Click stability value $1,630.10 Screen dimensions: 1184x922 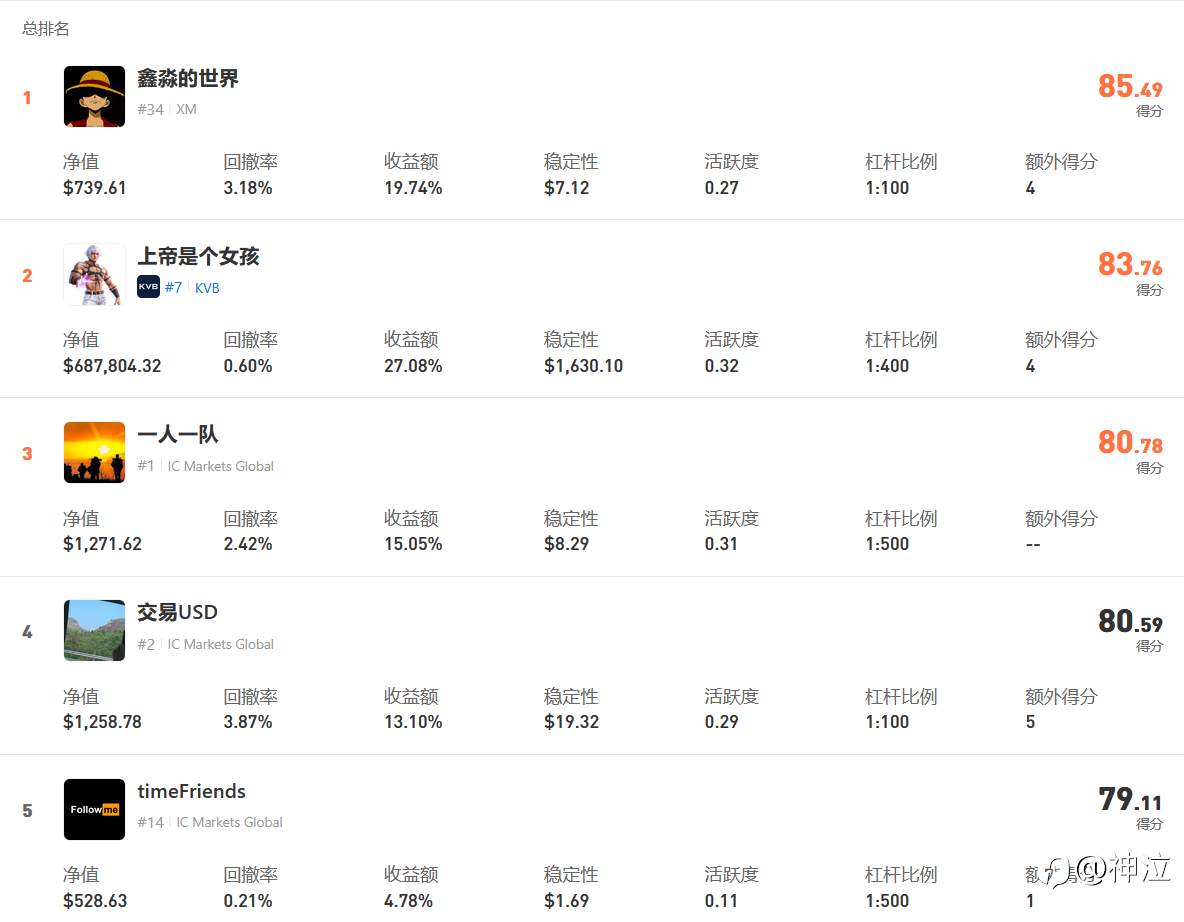(583, 366)
